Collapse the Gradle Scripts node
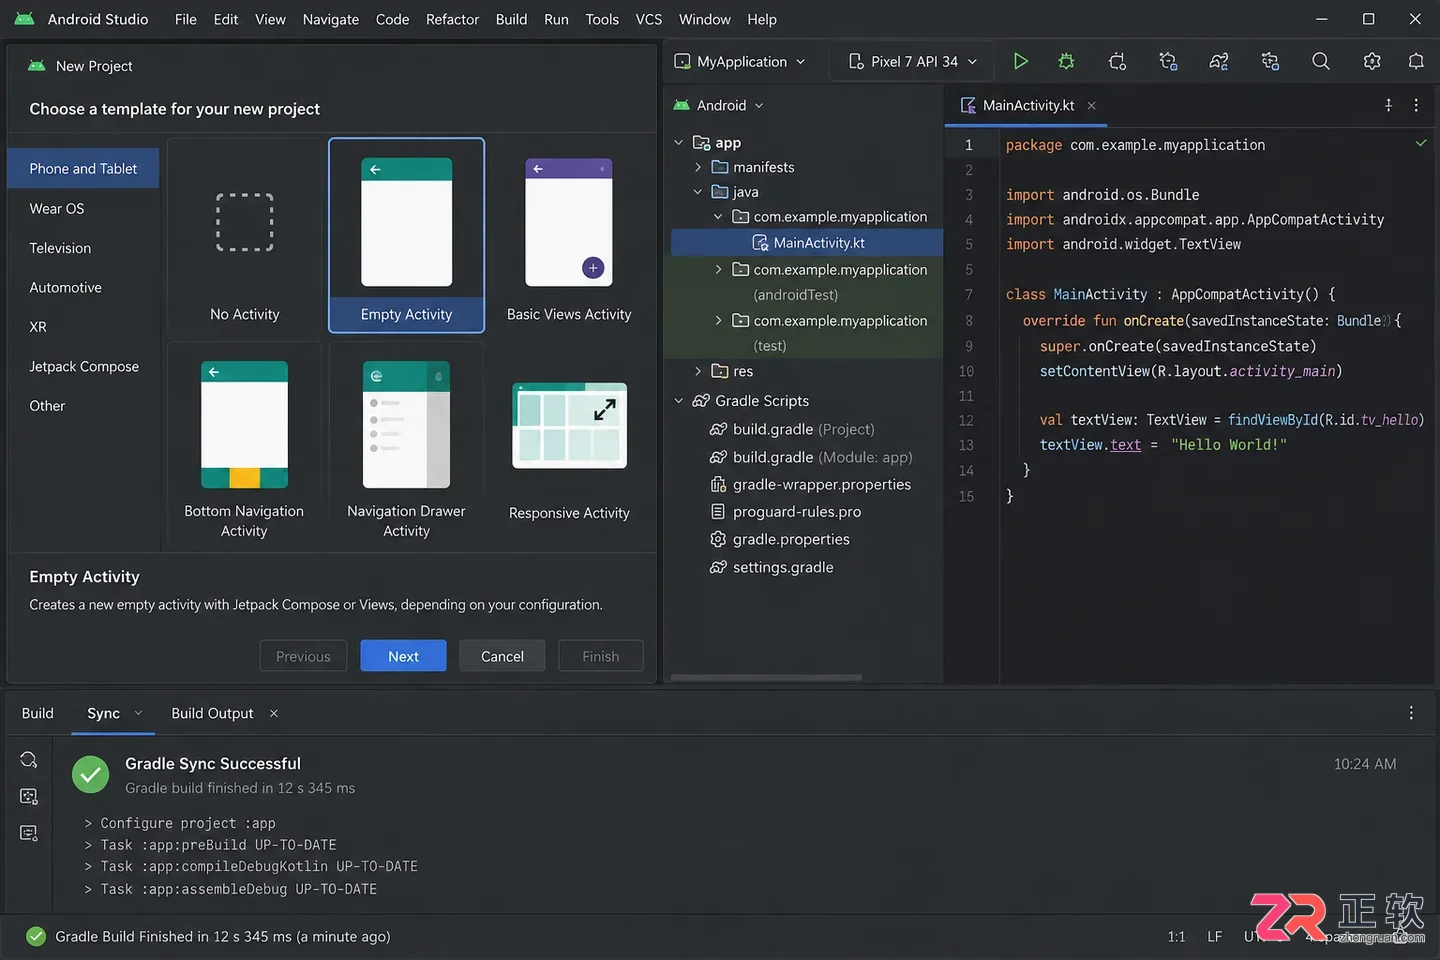The image size is (1440, 960). 679,400
